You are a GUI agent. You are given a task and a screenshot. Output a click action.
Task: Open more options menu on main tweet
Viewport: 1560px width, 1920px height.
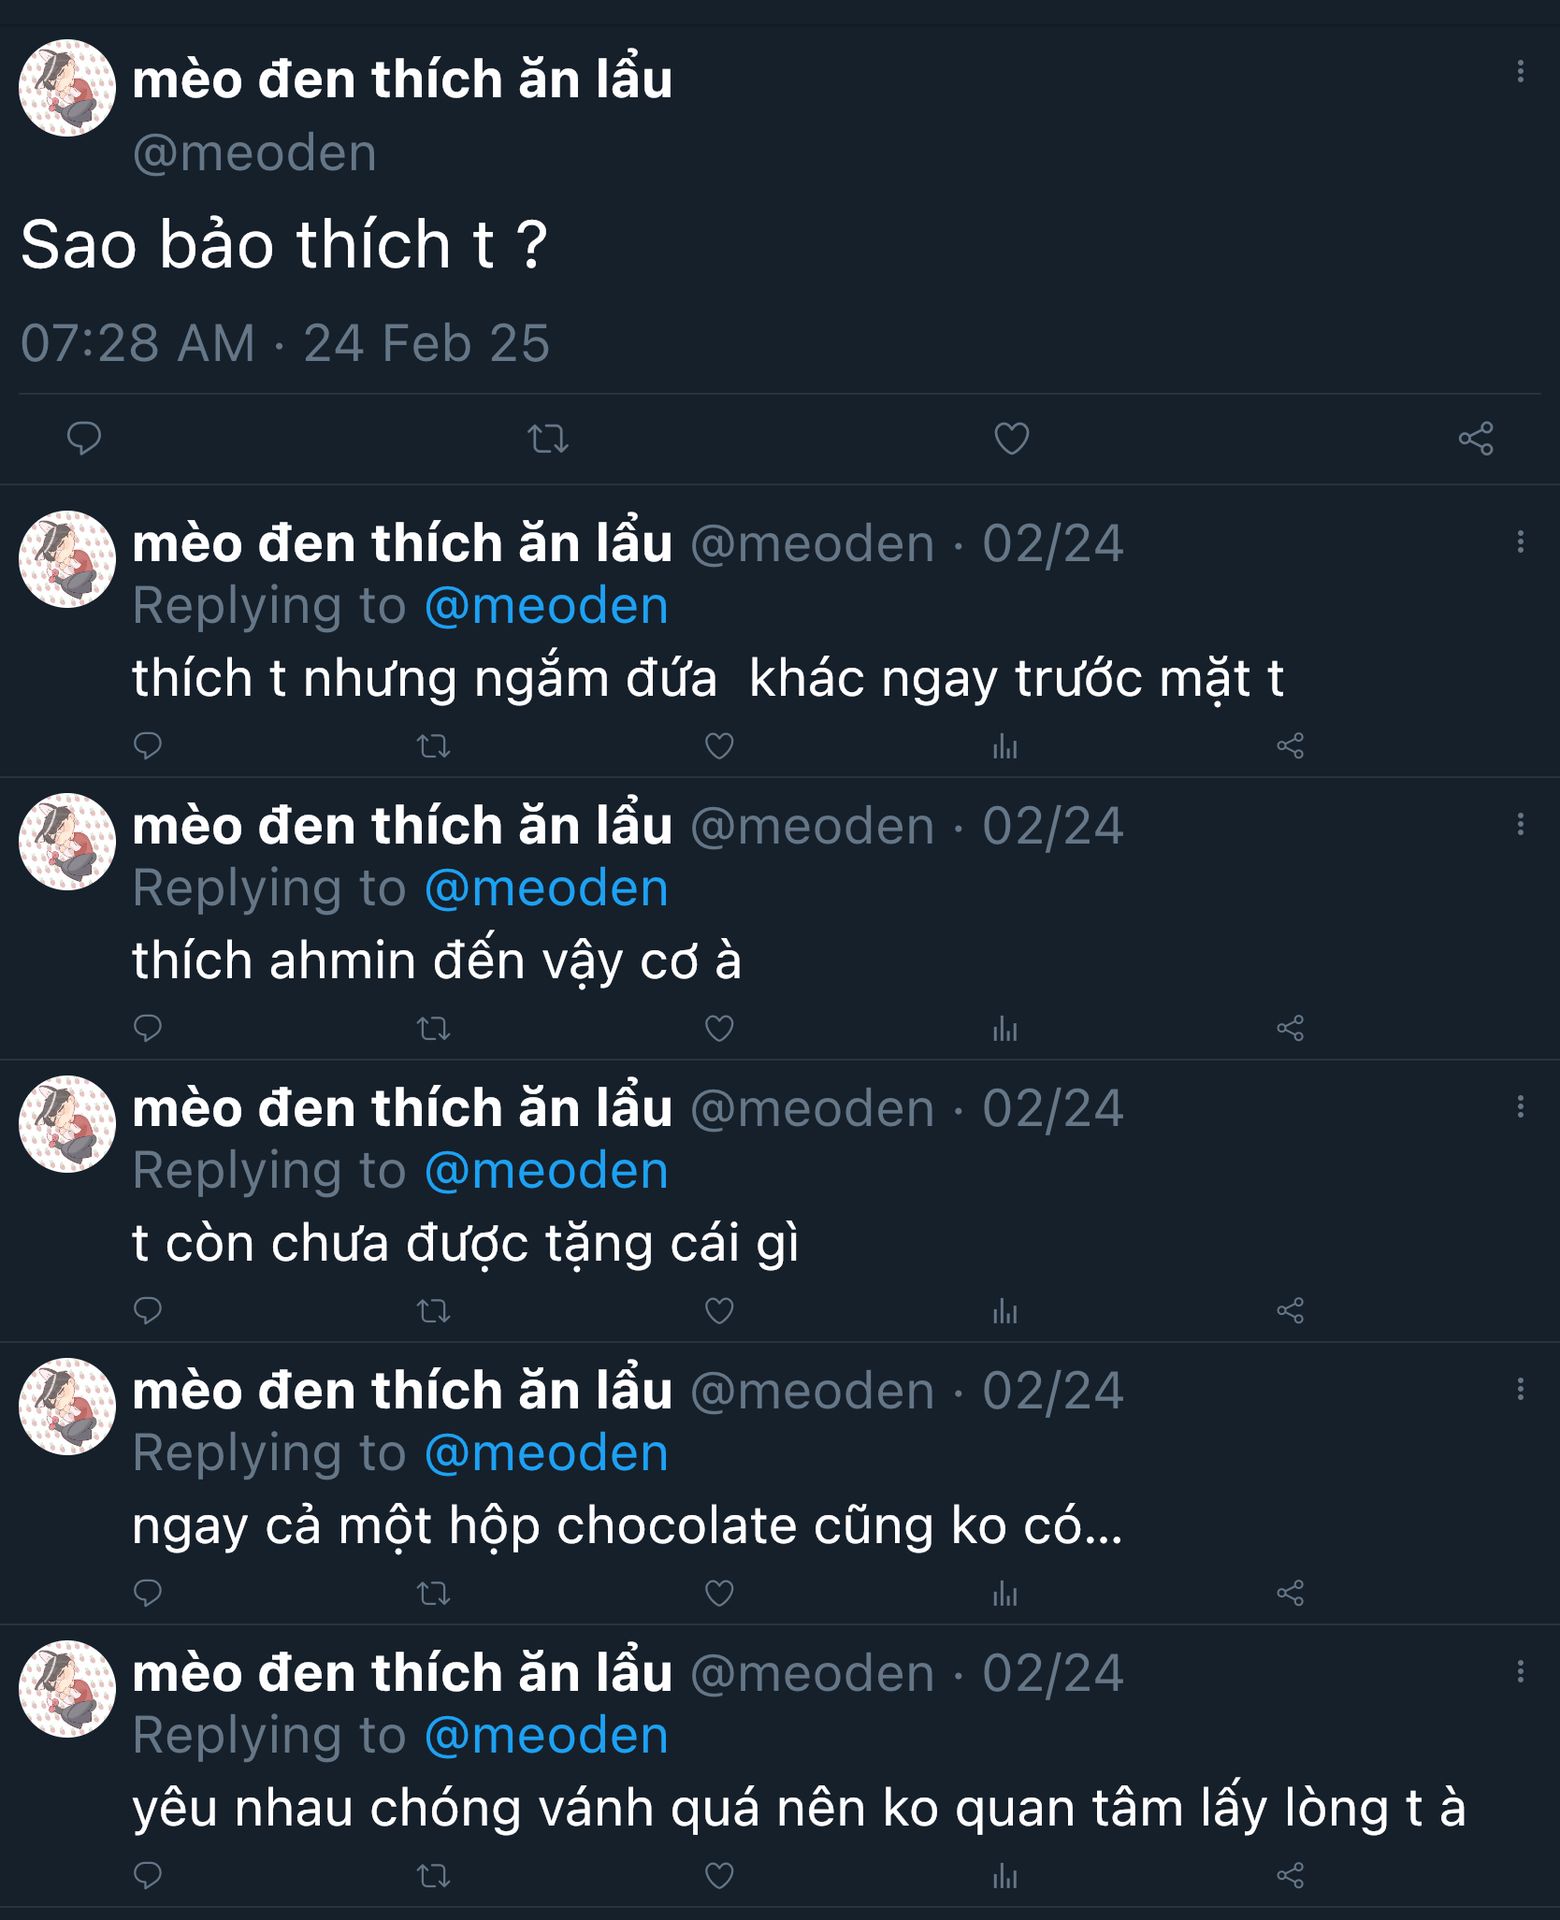(x=1520, y=71)
